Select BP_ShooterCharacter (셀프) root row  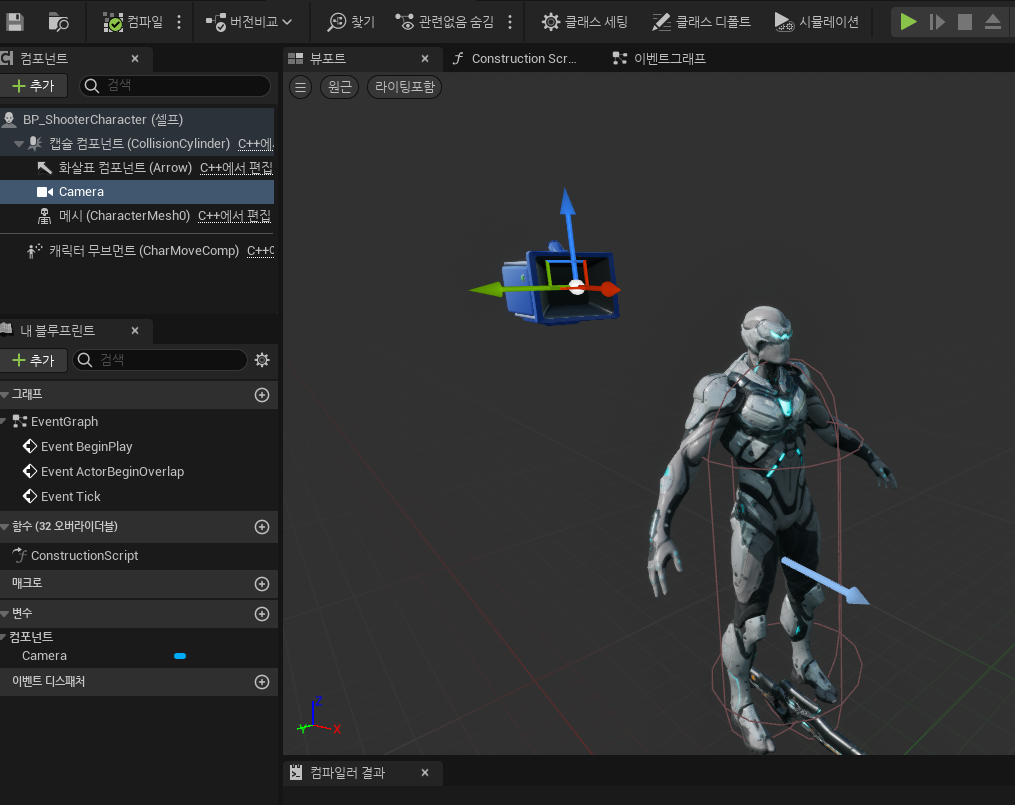click(137, 120)
